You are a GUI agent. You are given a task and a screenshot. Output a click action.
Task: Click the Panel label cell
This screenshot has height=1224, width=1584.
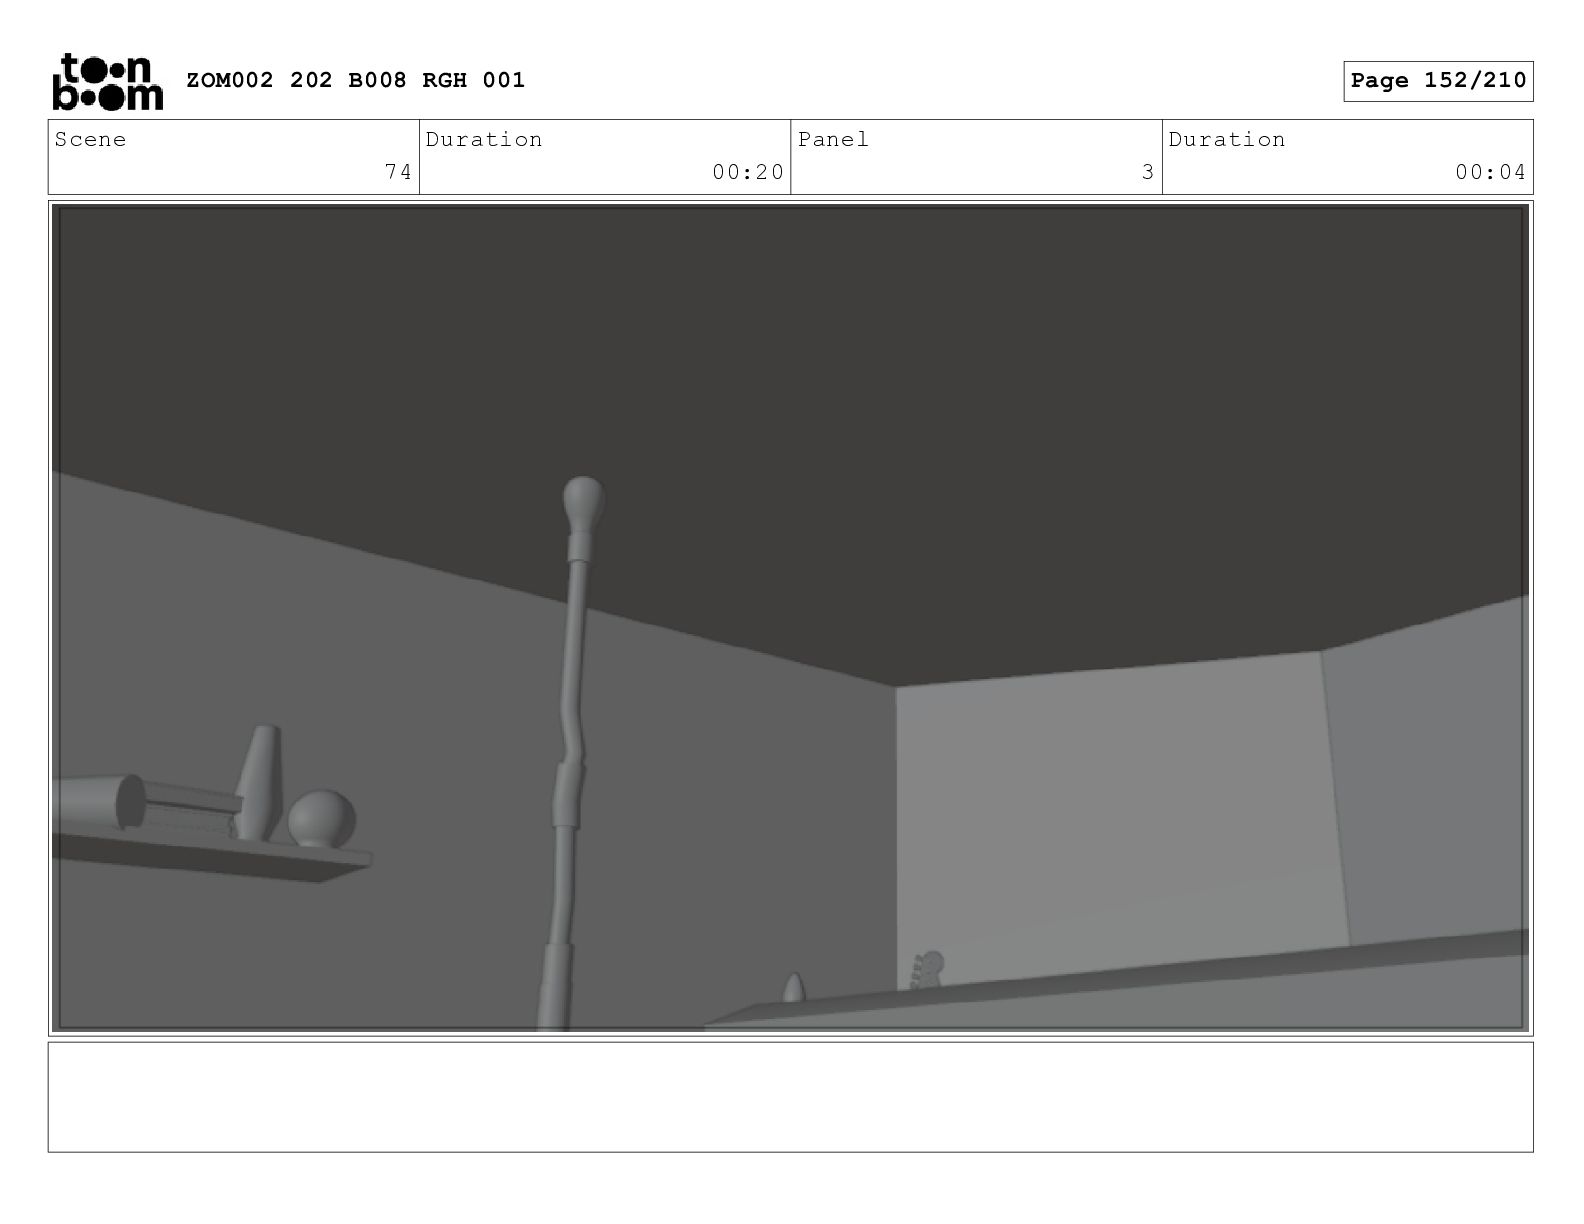976,157
